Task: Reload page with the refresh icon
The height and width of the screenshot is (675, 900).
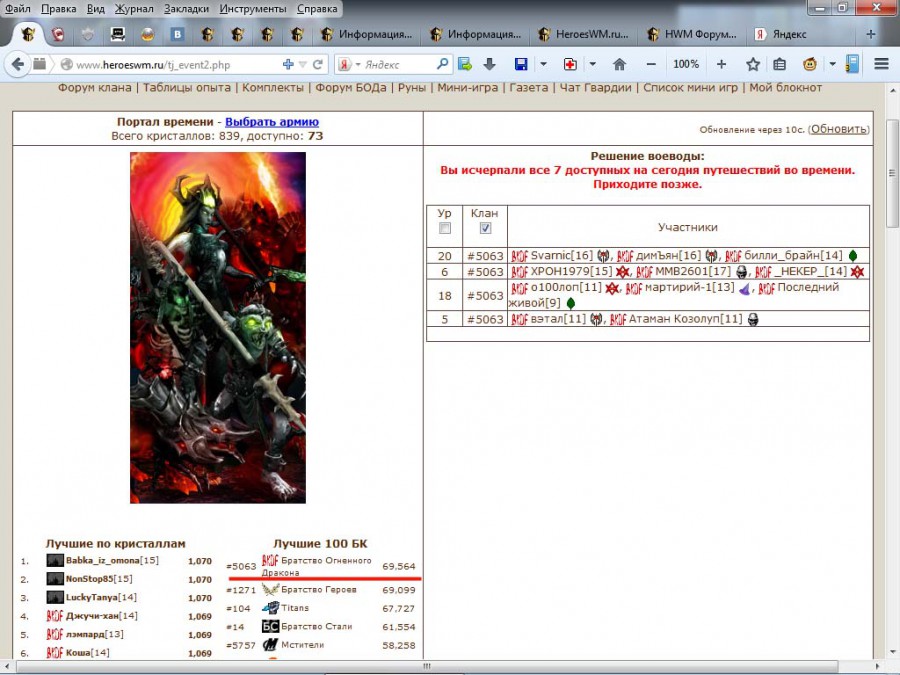Action: point(318,64)
